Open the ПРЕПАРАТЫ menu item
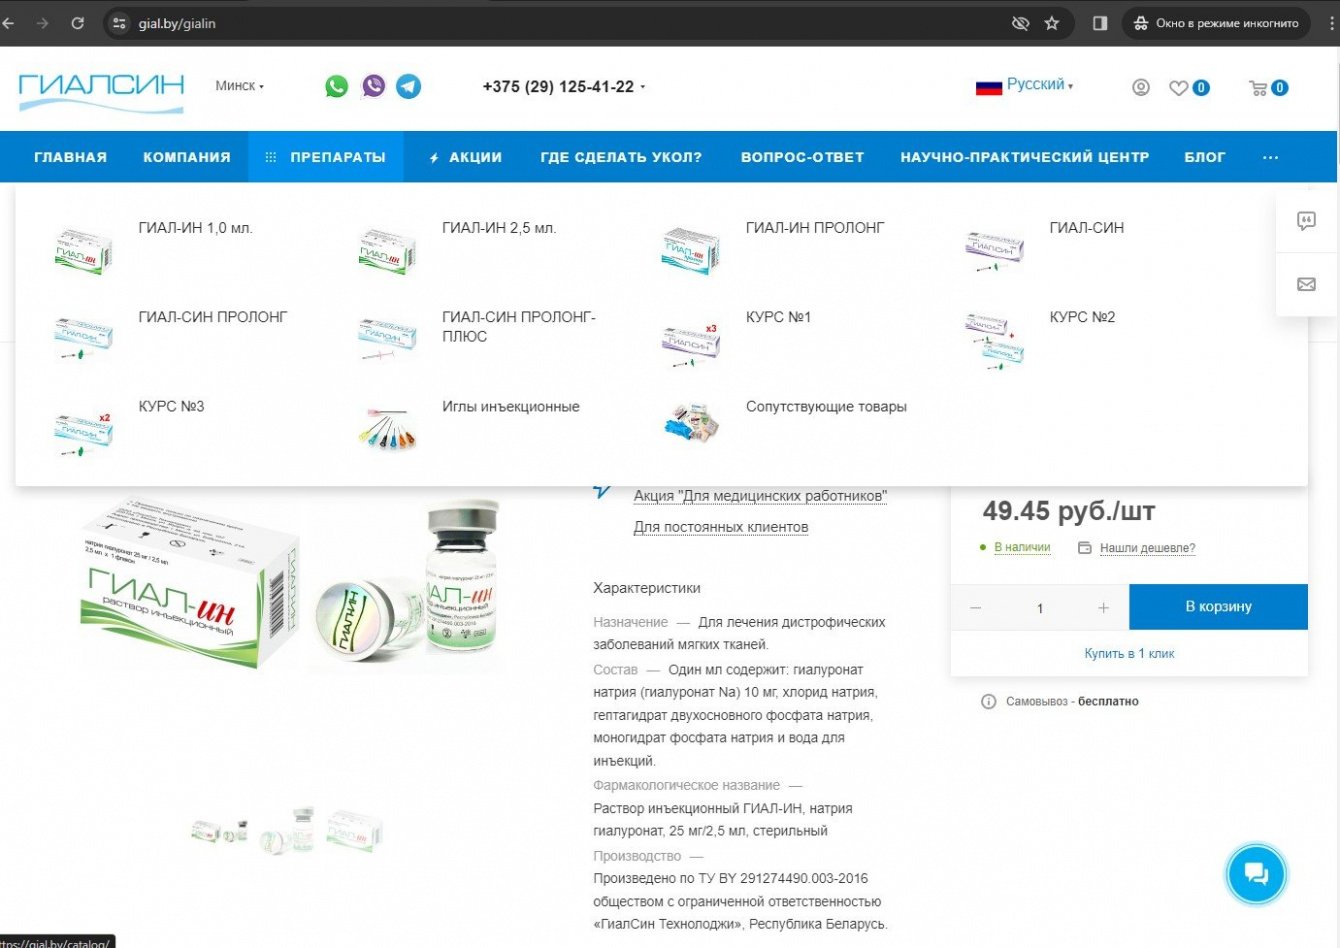This screenshot has height=948, width=1340. point(326,157)
